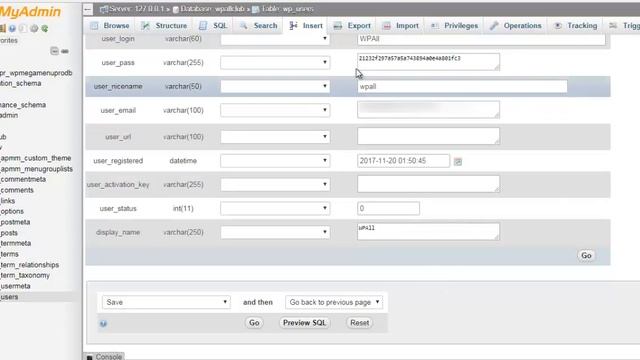Click the user_status value field
The height and width of the screenshot is (360, 640).
(x=388, y=209)
